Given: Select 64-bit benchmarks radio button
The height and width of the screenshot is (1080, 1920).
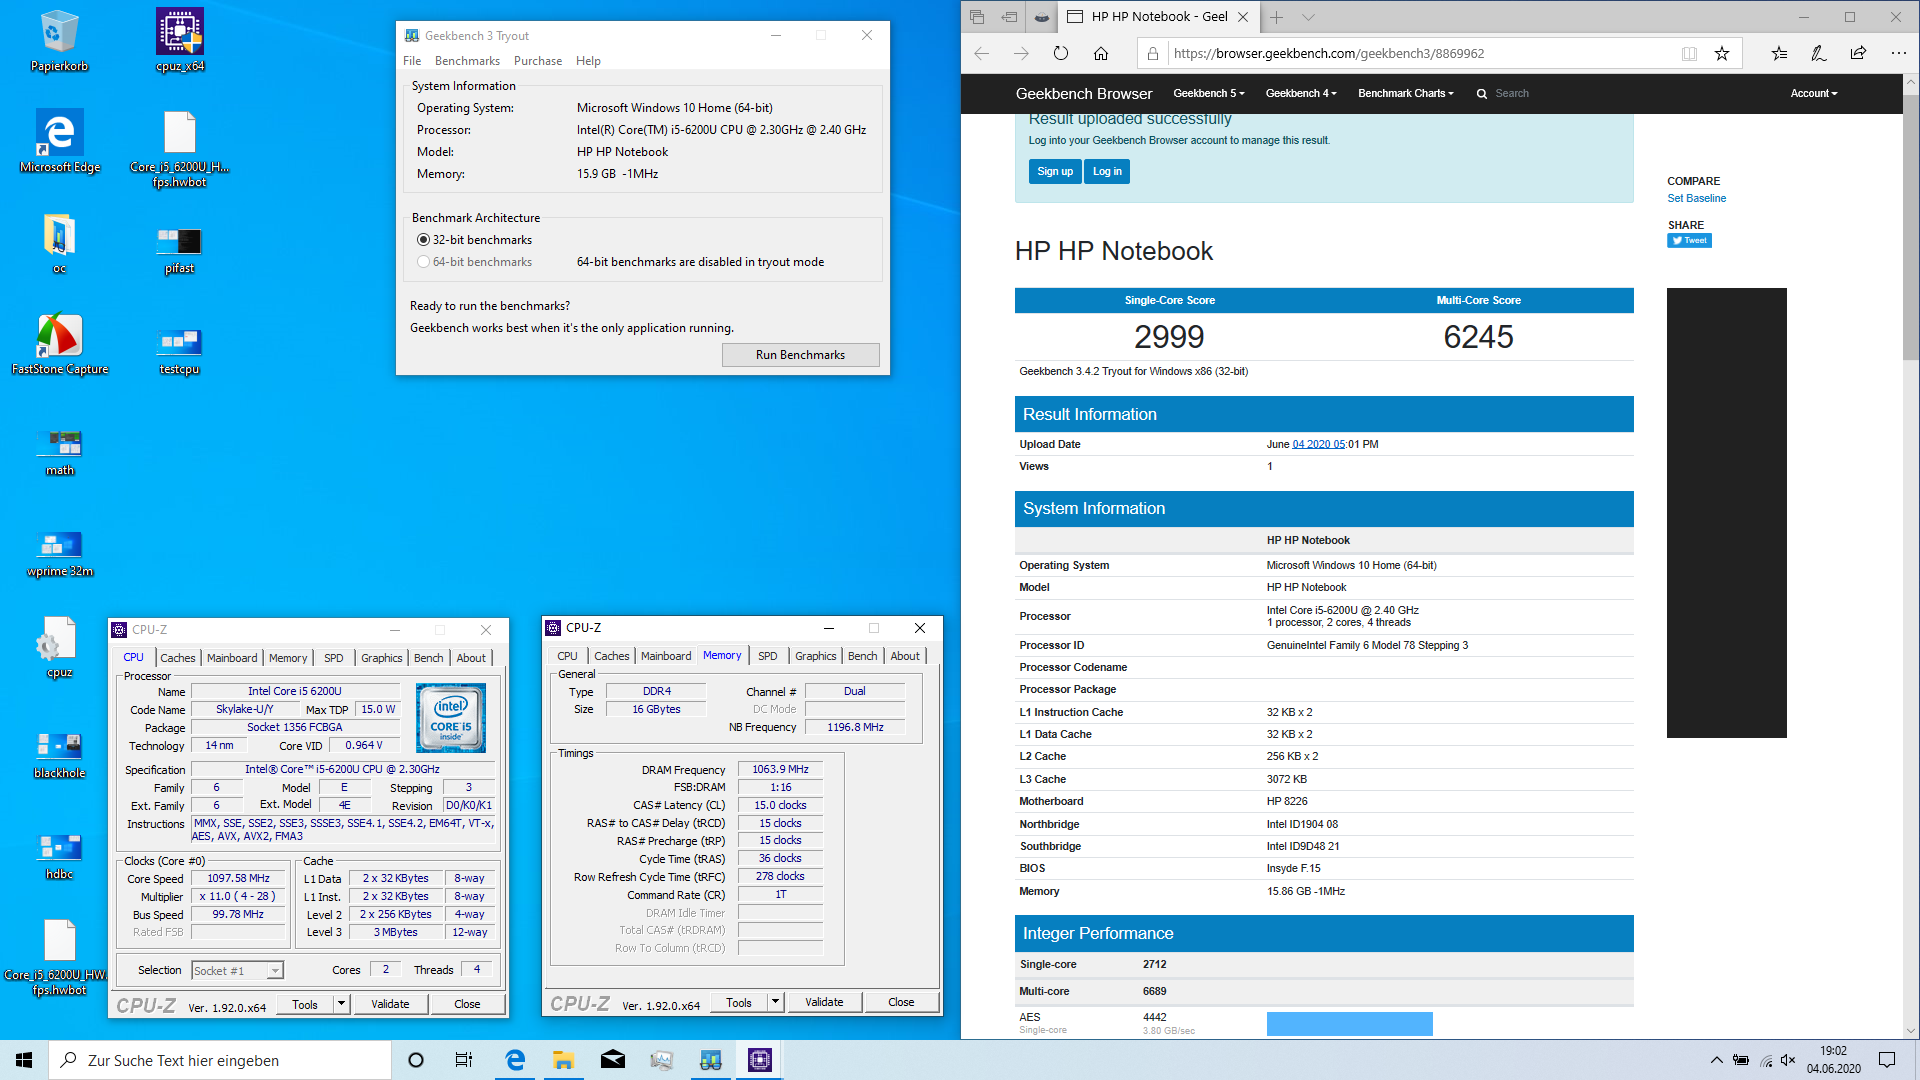Looking at the screenshot, I should [423, 262].
